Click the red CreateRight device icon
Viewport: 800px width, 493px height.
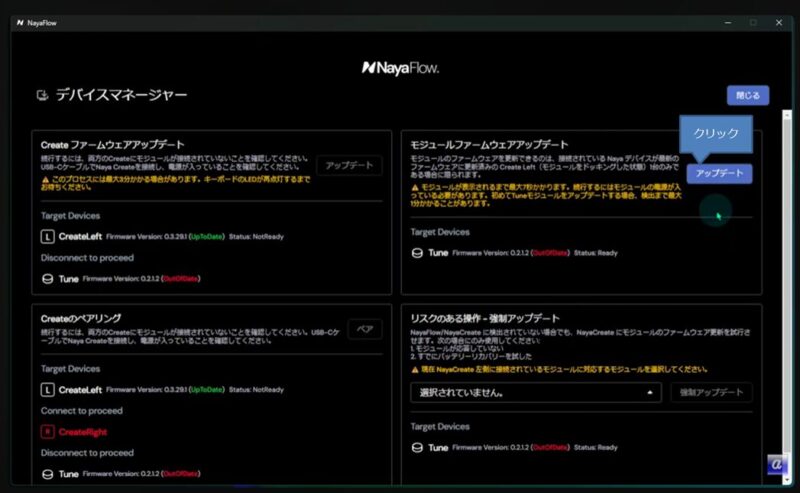(47, 432)
